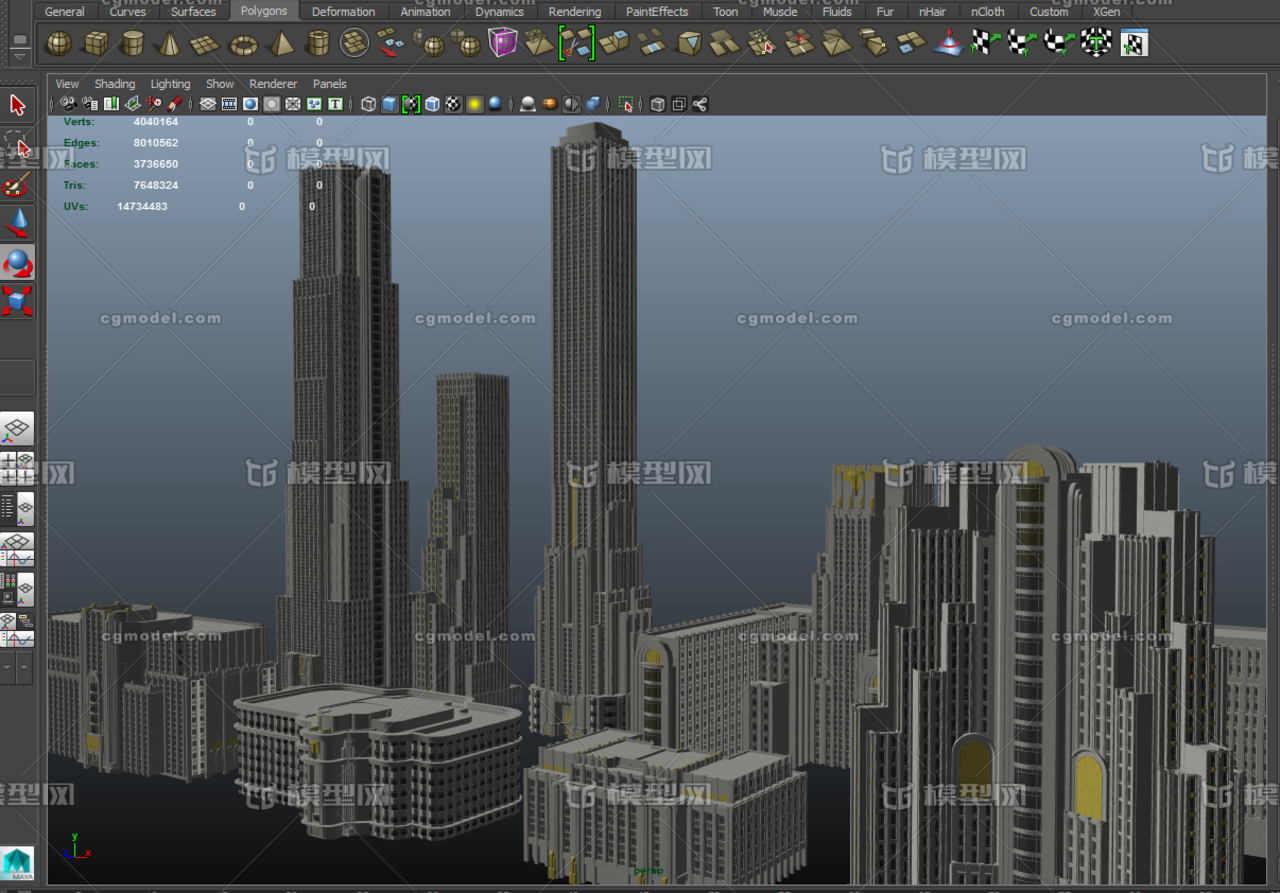Apply cylindrical UV mapping from the shelf
Viewport: 1280px width, 893px height.
point(1022,43)
